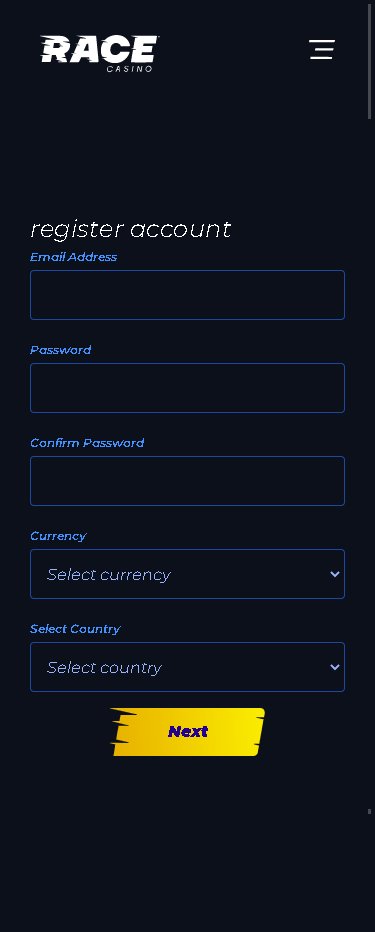This screenshot has height=932, width=375.
Task: Click the Select country placeholder text
Action: 104,667
